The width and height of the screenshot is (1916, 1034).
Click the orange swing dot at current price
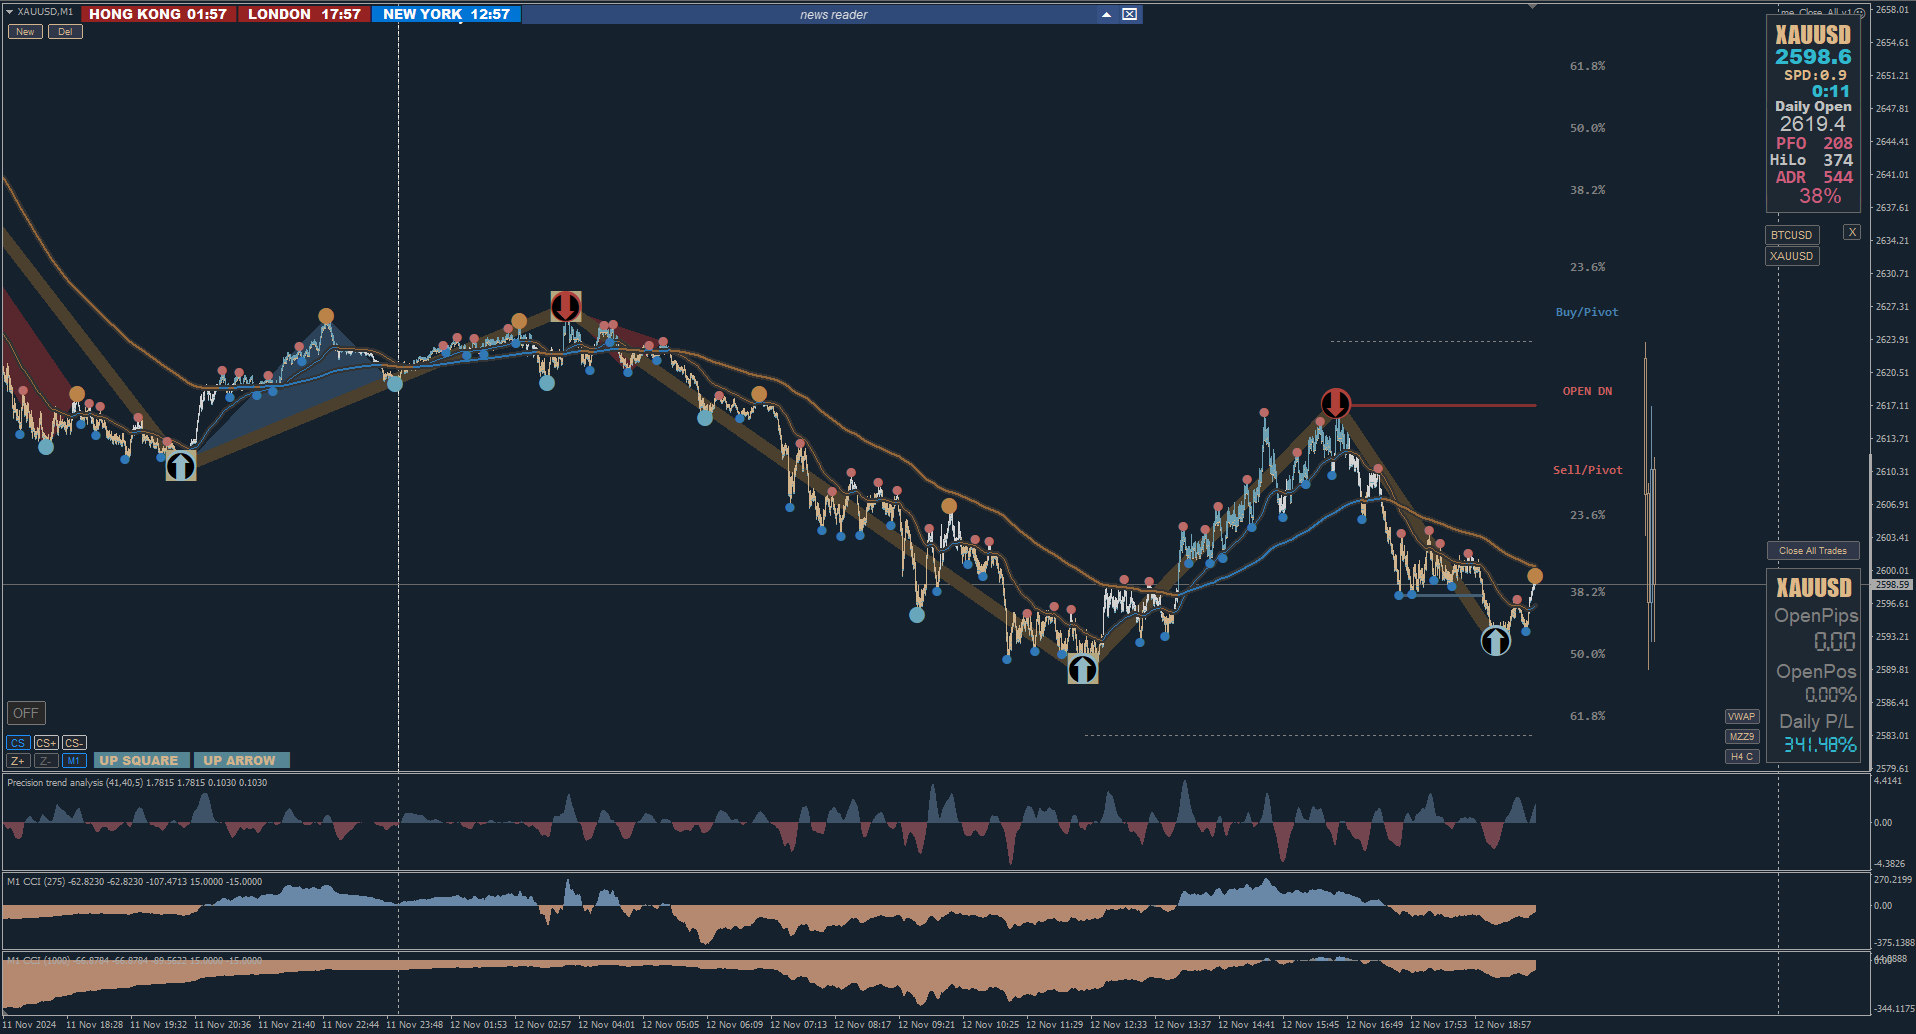coord(1535,576)
